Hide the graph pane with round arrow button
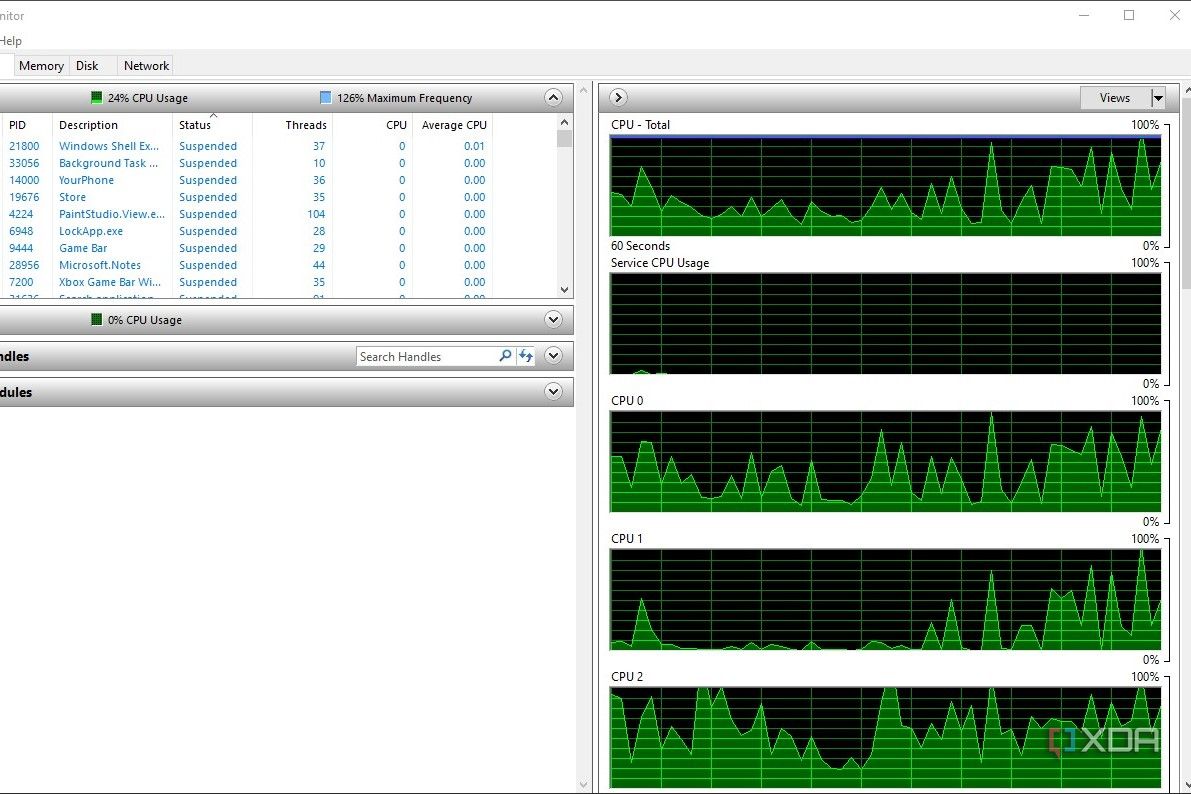The height and width of the screenshot is (794, 1191). click(x=618, y=97)
